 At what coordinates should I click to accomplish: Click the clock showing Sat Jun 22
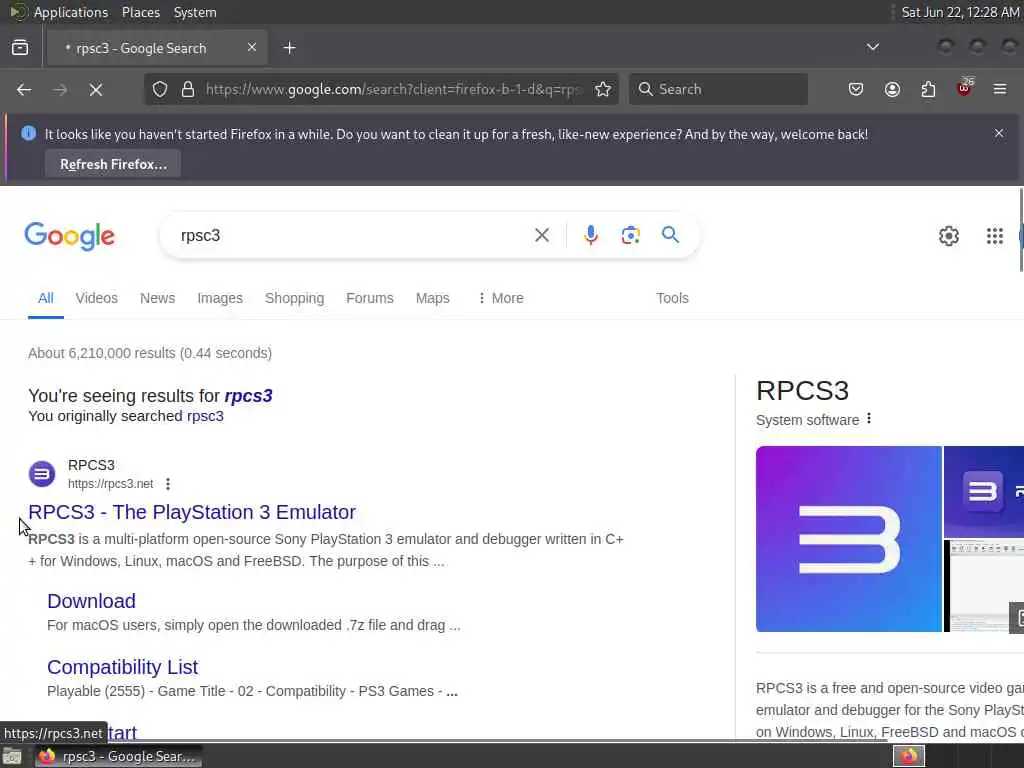coord(960,12)
